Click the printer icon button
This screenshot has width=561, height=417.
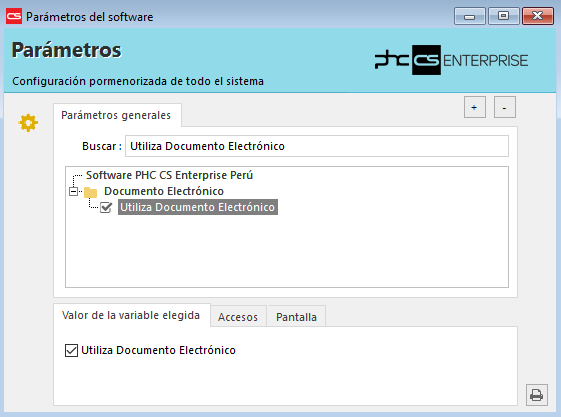536,395
